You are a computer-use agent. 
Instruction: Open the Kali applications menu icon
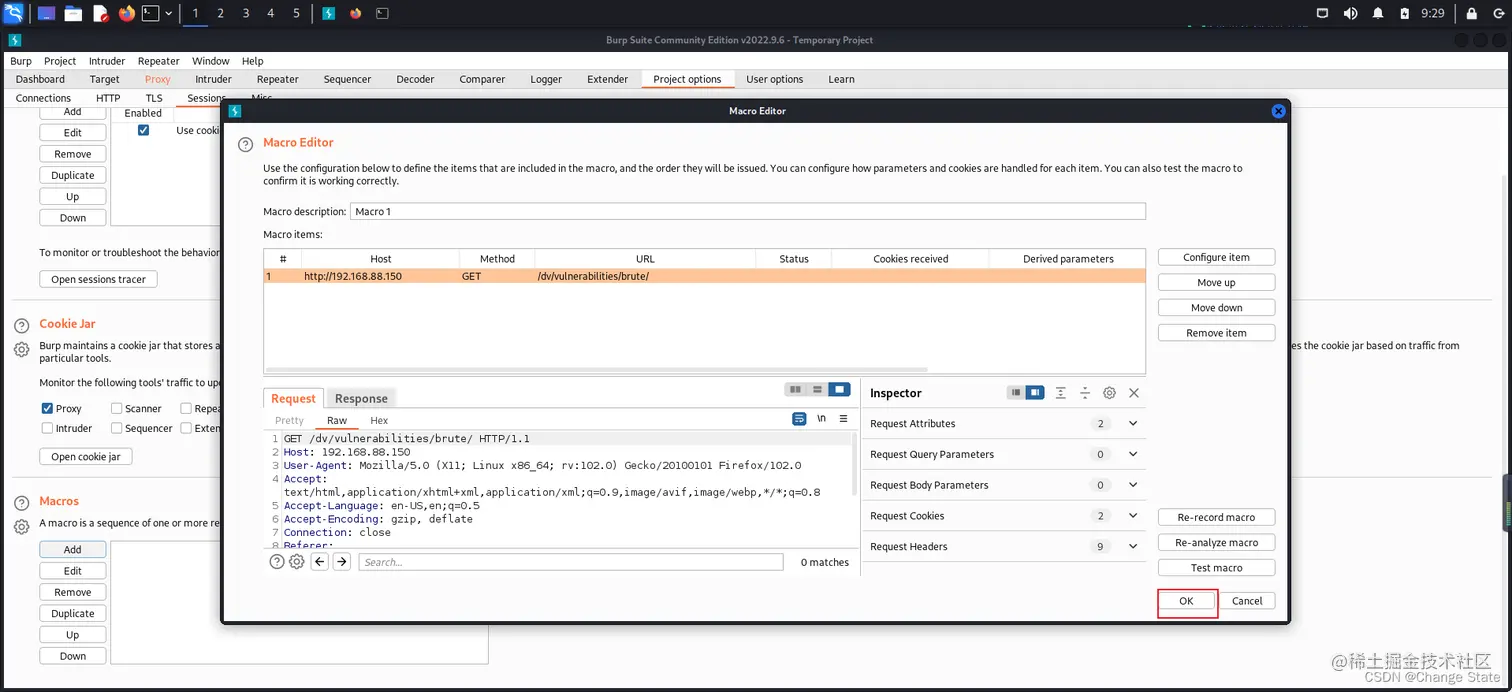click(x=14, y=14)
